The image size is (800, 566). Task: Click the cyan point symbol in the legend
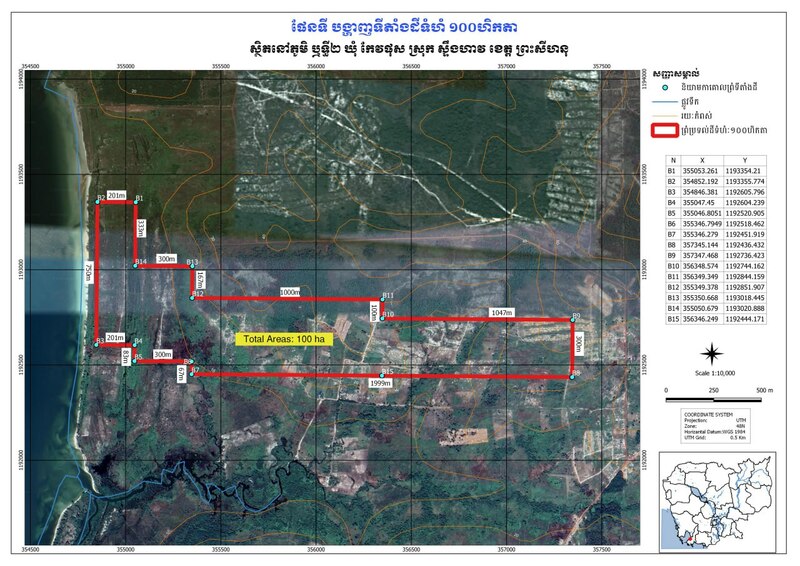(665, 88)
